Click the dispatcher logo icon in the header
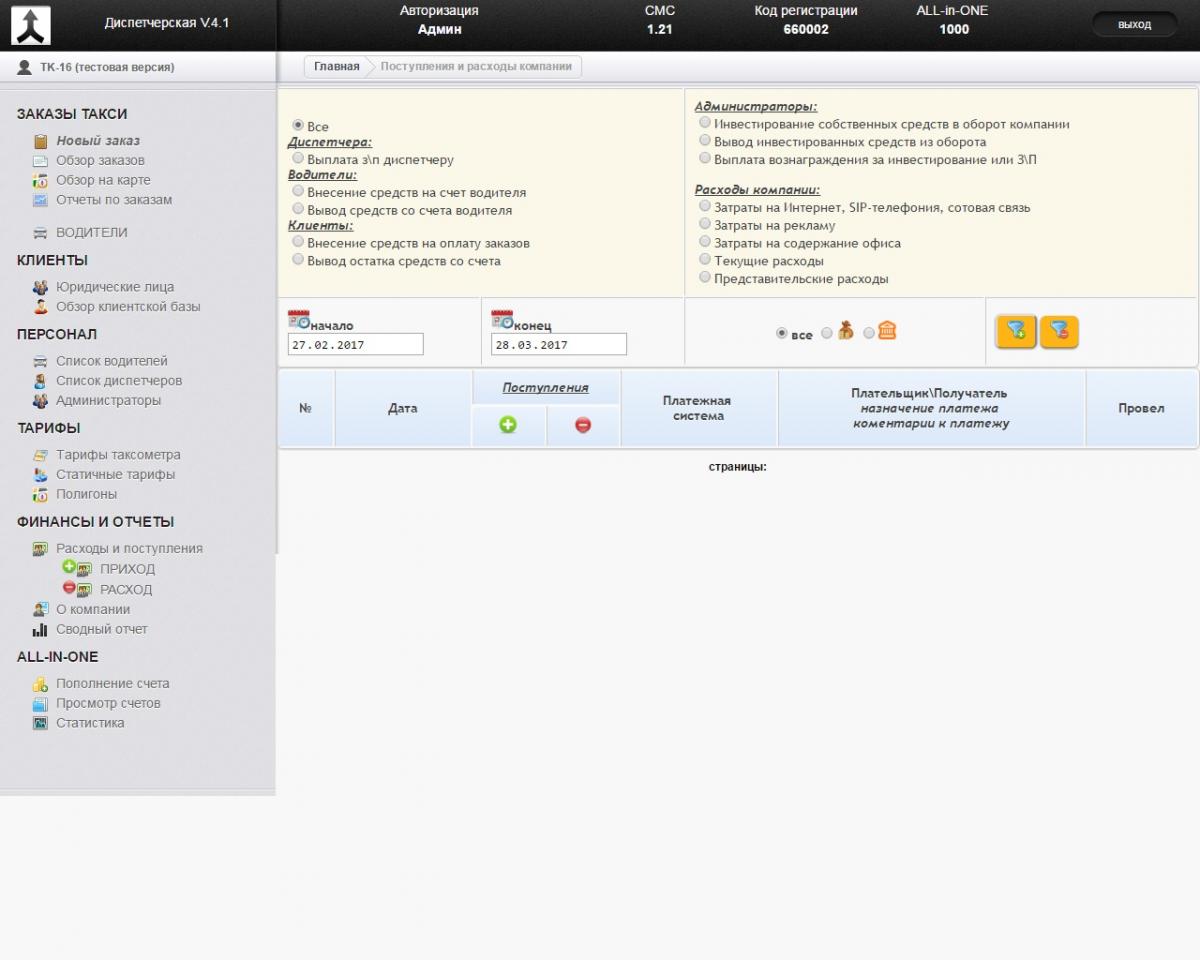Image resolution: width=1200 pixels, height=960 pixels. pyautogui.click(x=31, y=25)
